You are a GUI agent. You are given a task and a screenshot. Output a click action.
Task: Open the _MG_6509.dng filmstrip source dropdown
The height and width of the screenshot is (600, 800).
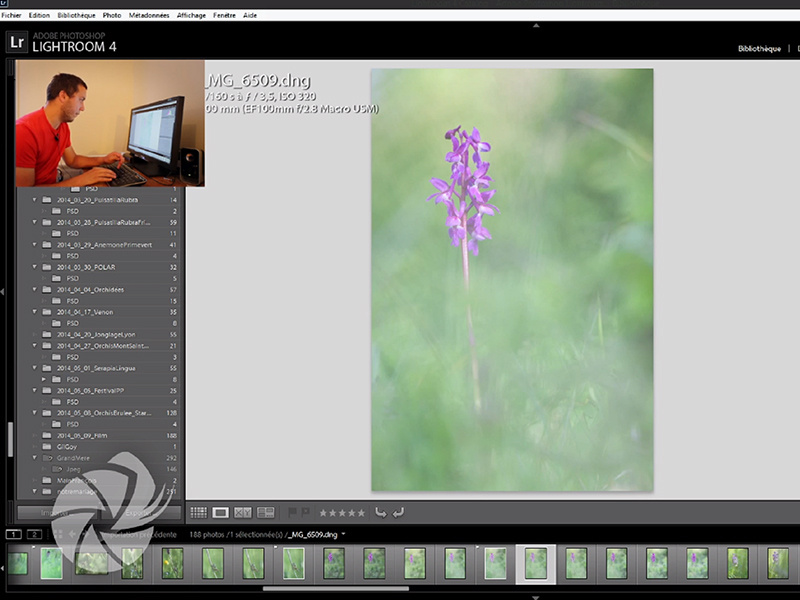coord(343,535)
